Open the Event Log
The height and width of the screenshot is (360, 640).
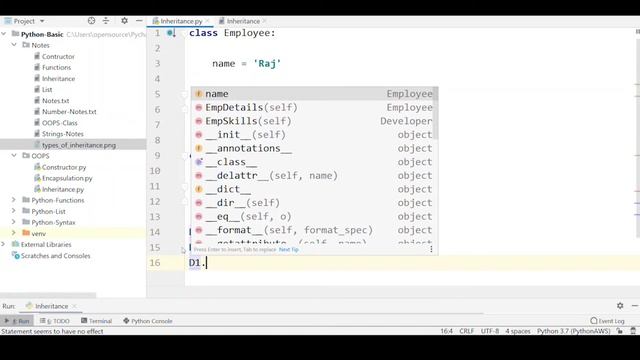[607, 321]
